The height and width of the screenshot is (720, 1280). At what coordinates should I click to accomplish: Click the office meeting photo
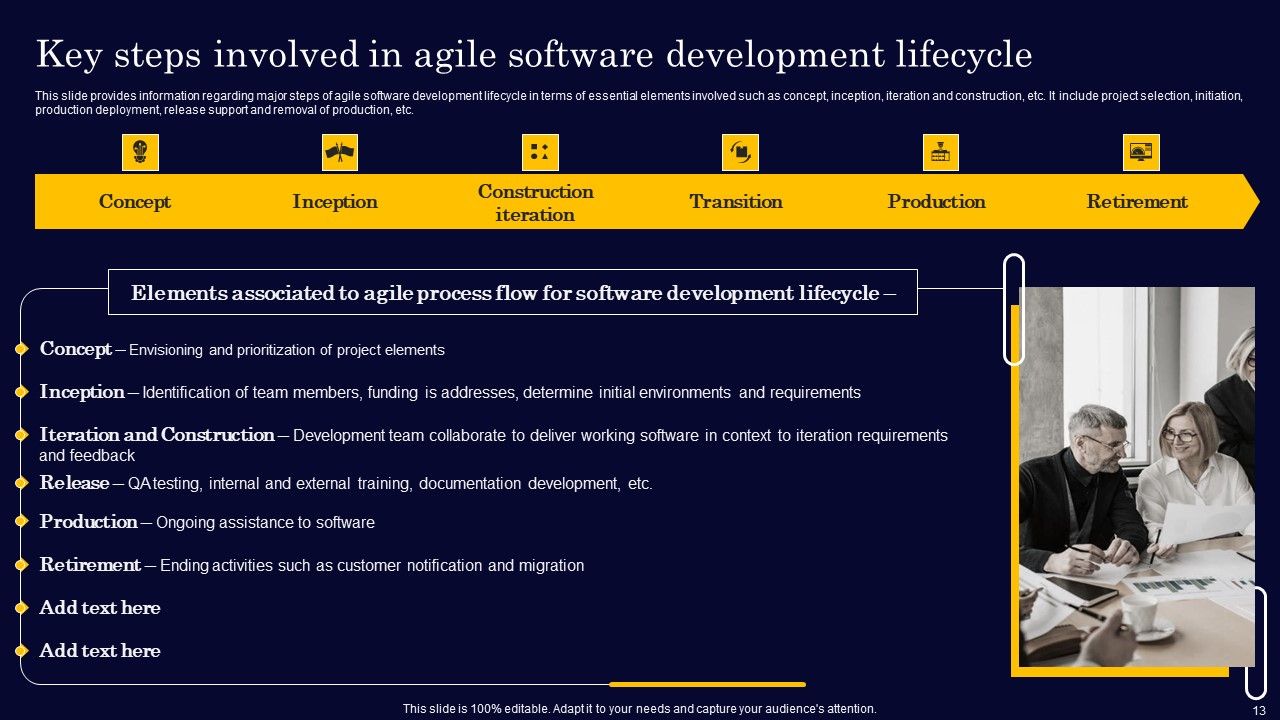click(x=1137, y=477)
